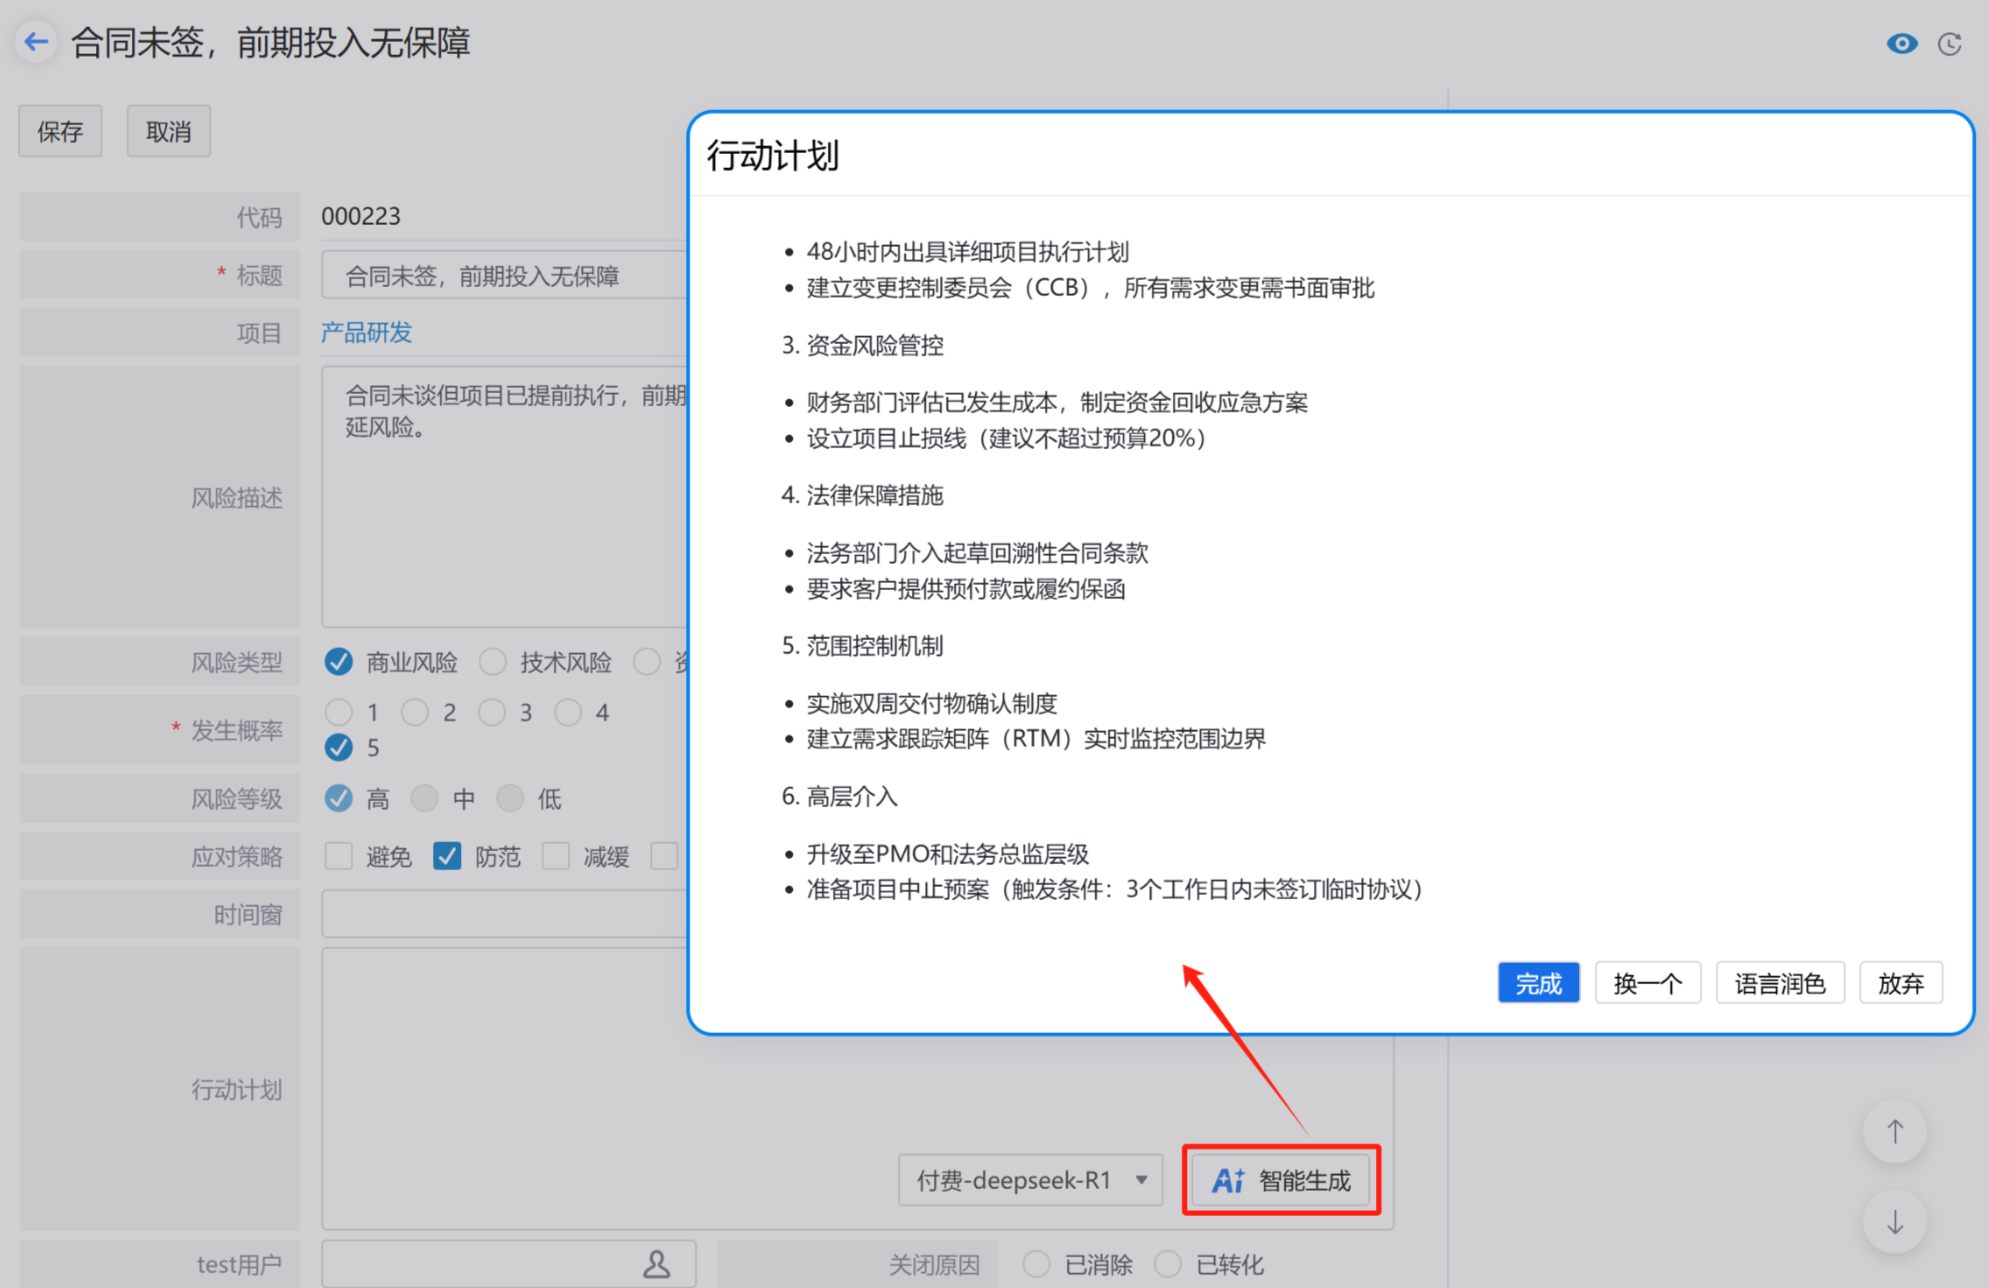Open the 产品研发 project link
The width and height of the screenshot is (1989, 1288).
pyautogui.click(x=366, y=332)
